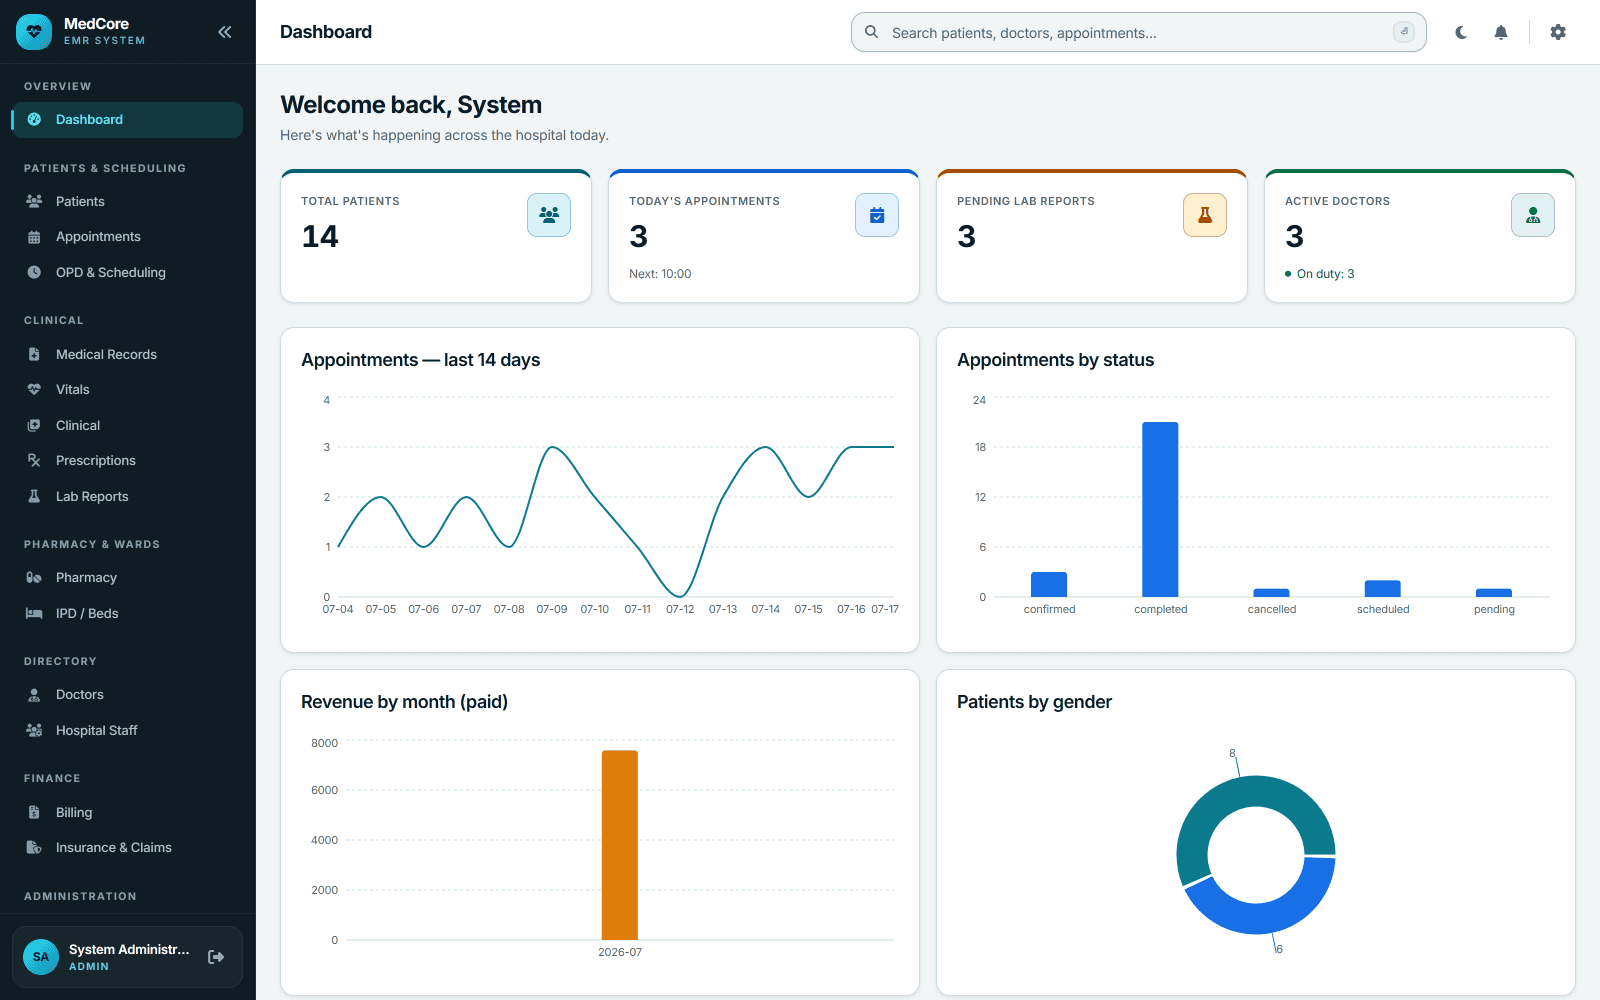This screenshot has width=1600, height=1000.
Task: Click the Appointments calendar icon in the sidebar
Action: [x=34, y=237]
